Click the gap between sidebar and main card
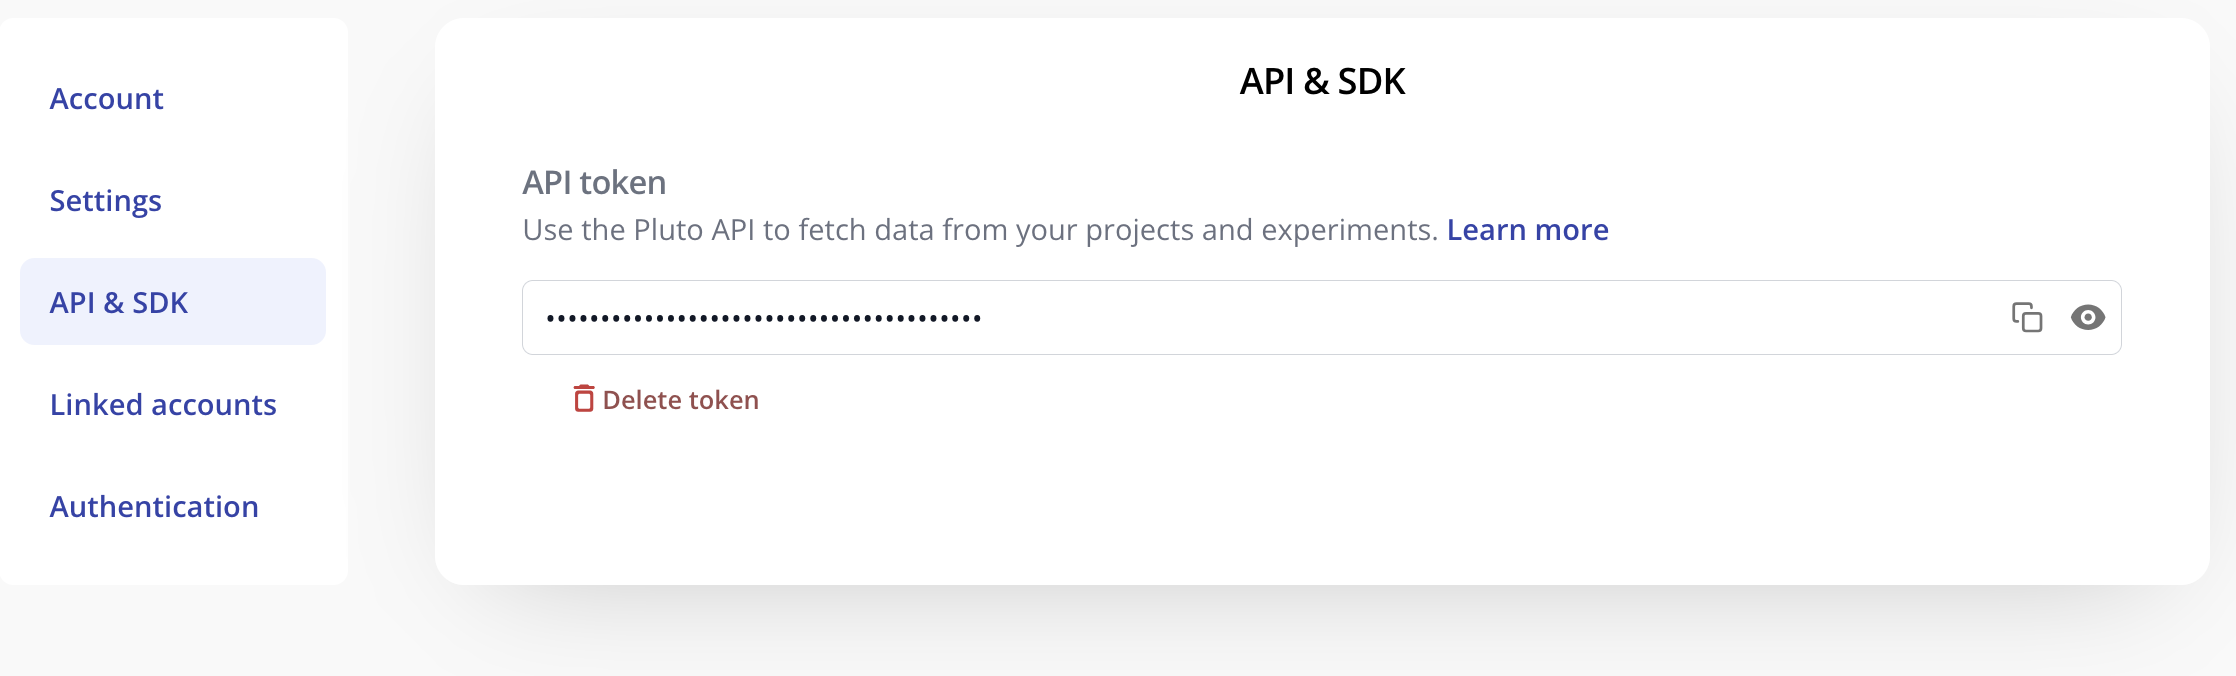The height and width of the screenshot is (676, 2236). click(x=392, y=300)
